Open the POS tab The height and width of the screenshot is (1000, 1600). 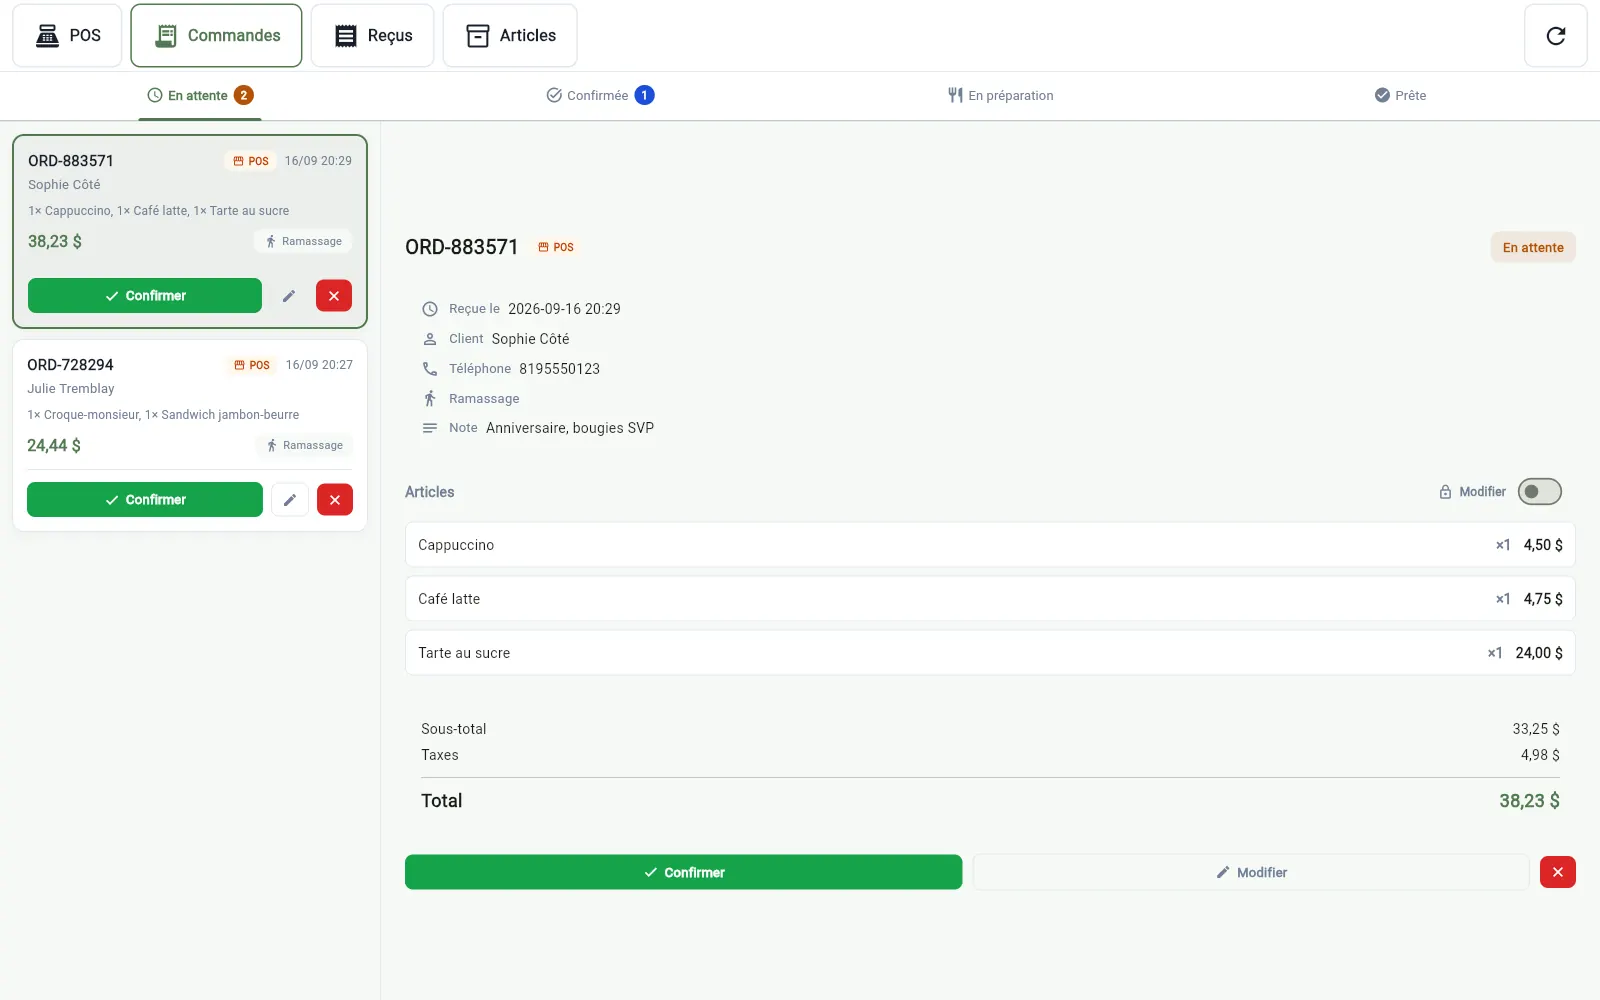point(67,36)
